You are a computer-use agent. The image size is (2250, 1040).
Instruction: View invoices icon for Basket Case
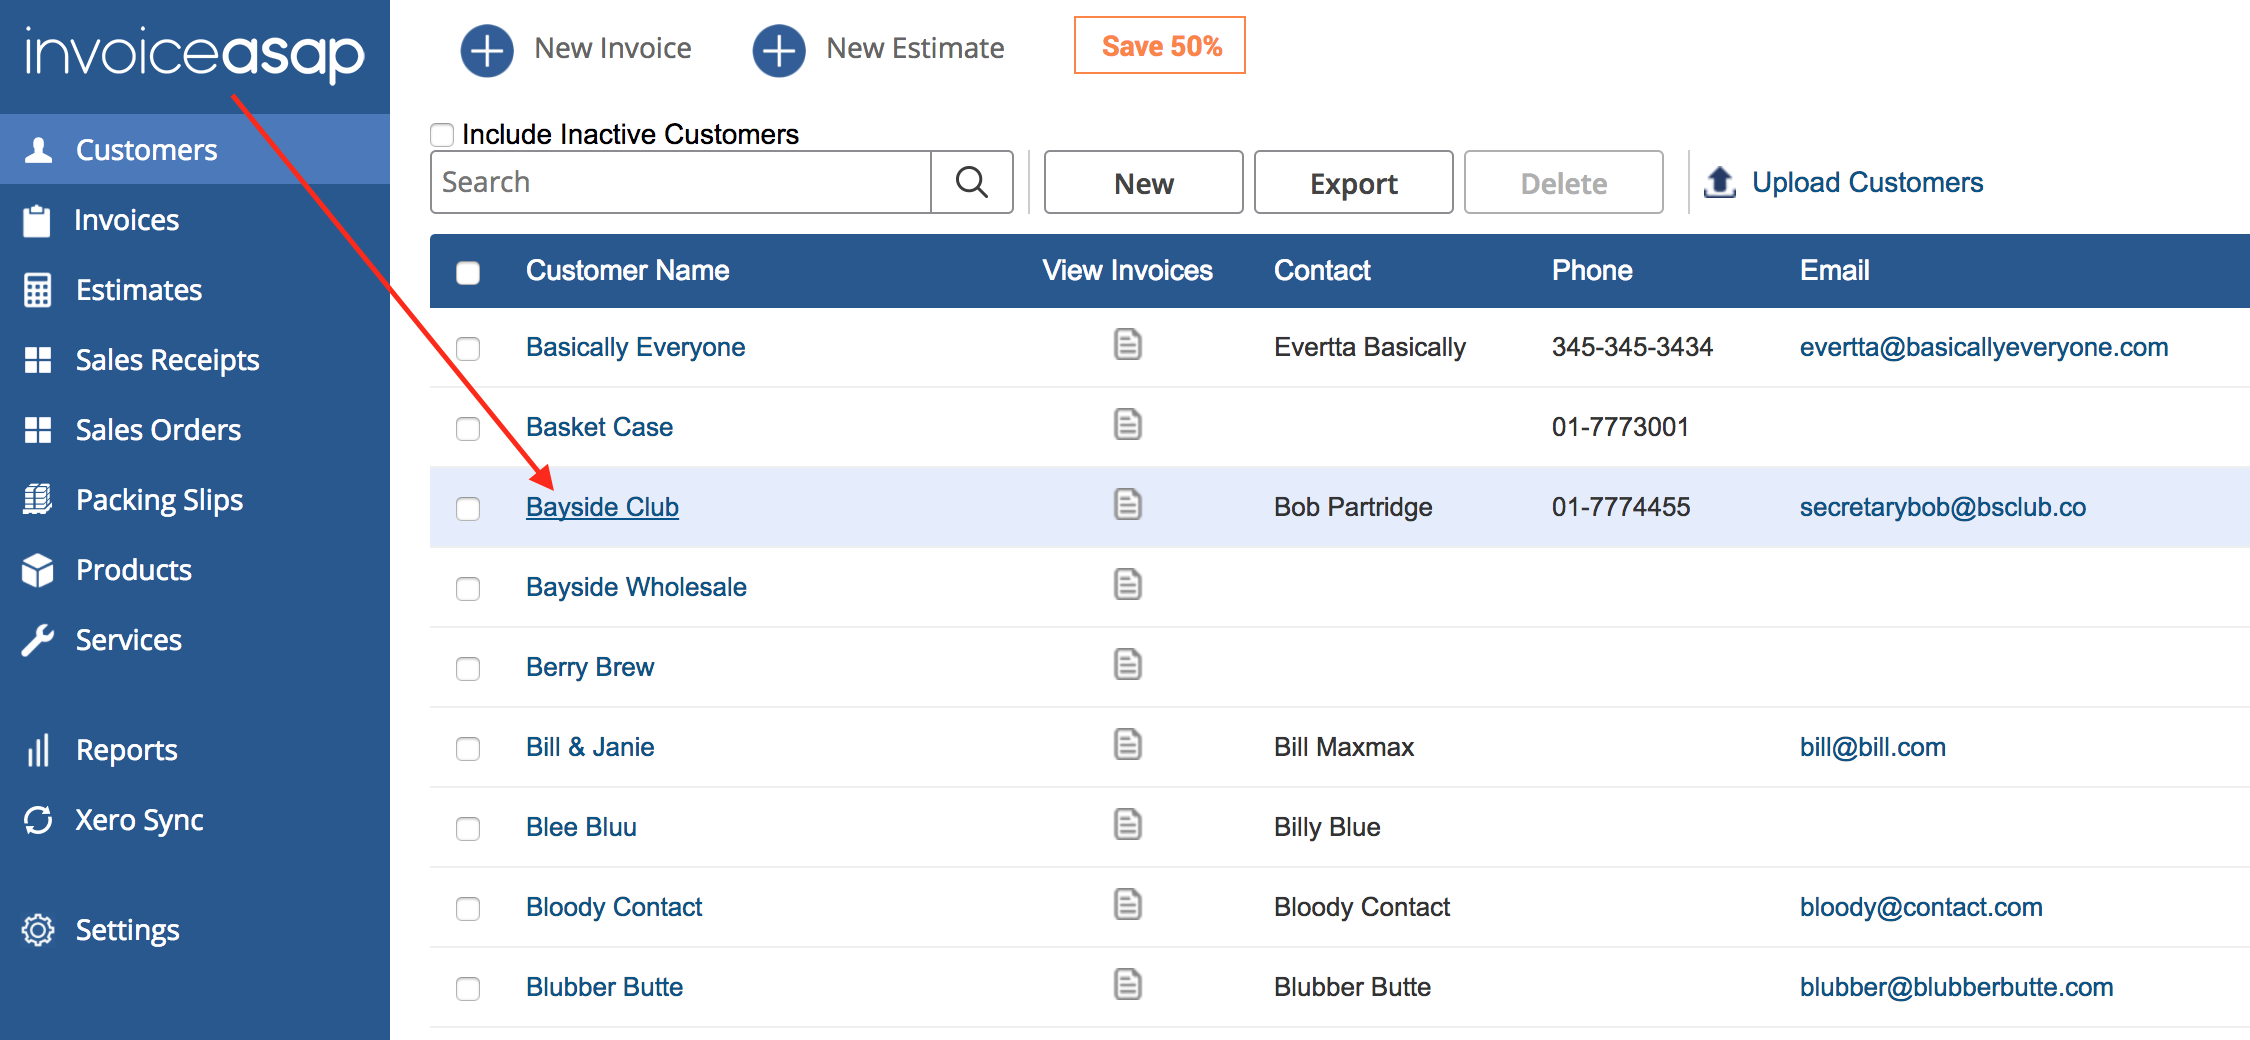point(1128,425)
